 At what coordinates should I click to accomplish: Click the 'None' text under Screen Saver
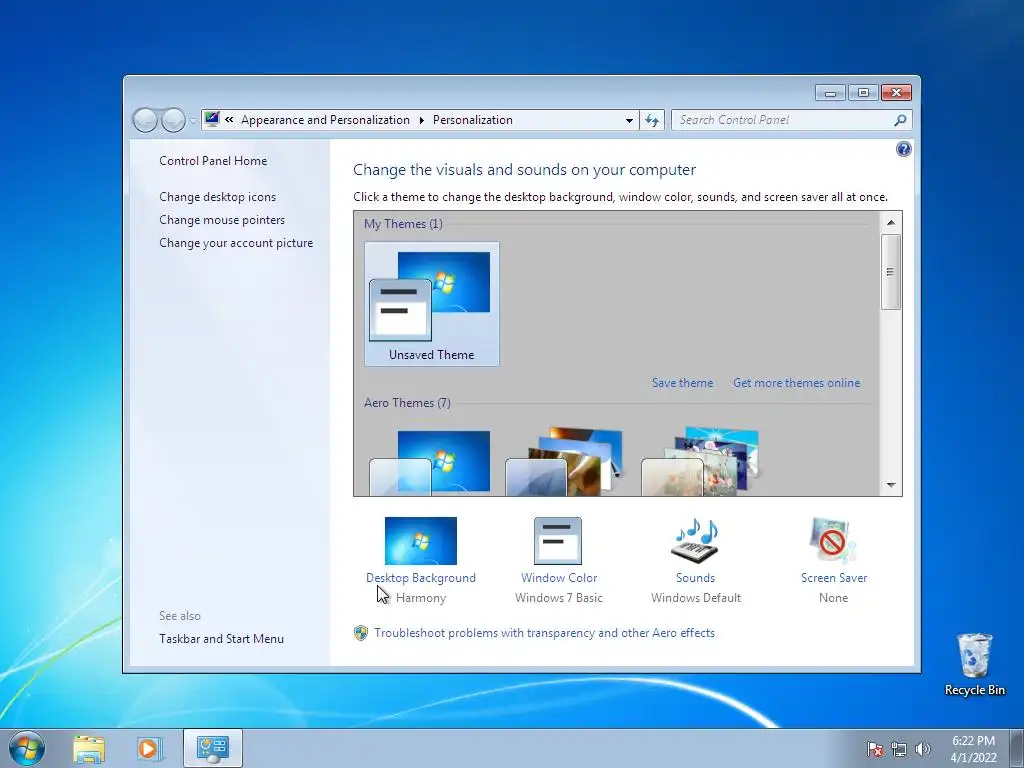833,598
